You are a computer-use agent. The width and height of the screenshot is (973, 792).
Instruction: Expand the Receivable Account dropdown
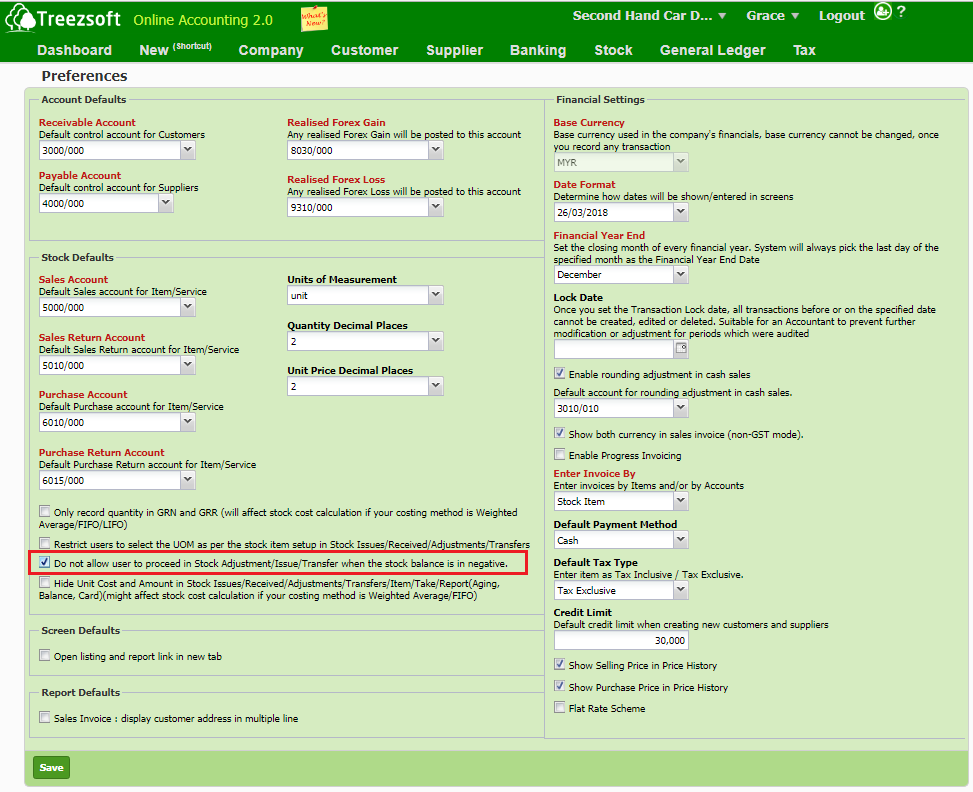187,150
